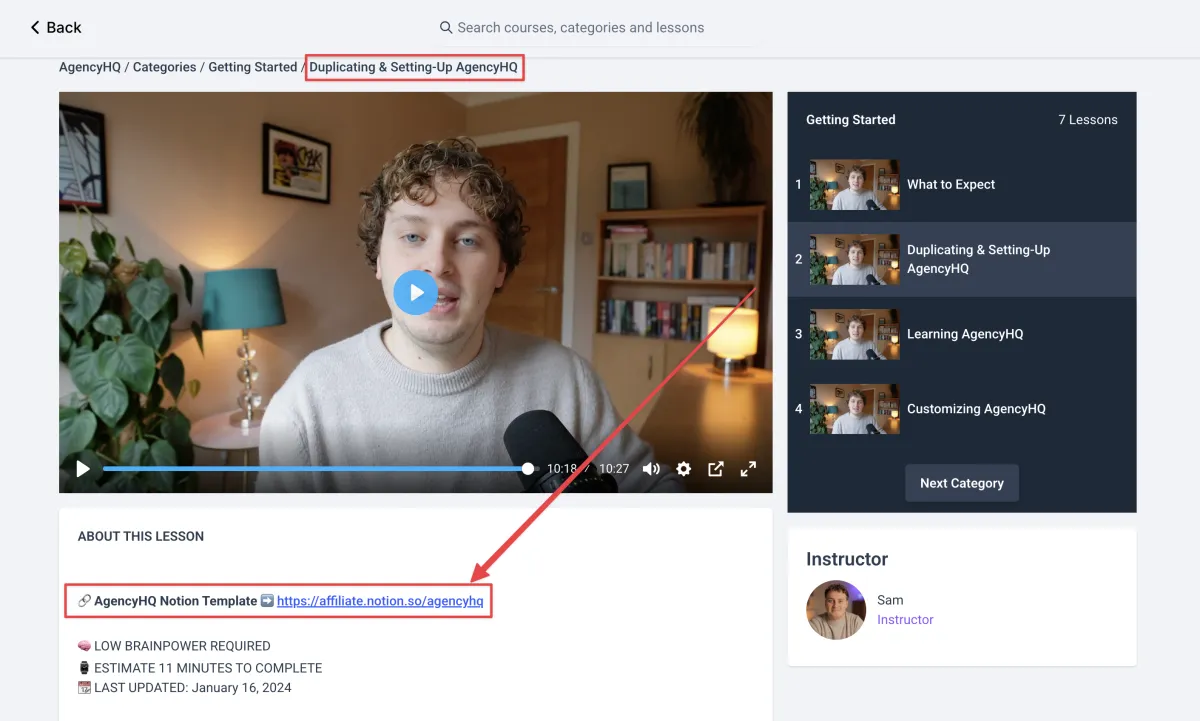
Task: Click the Learning AgencyHQ thumbnail
Action: click(x=854, y=334)
